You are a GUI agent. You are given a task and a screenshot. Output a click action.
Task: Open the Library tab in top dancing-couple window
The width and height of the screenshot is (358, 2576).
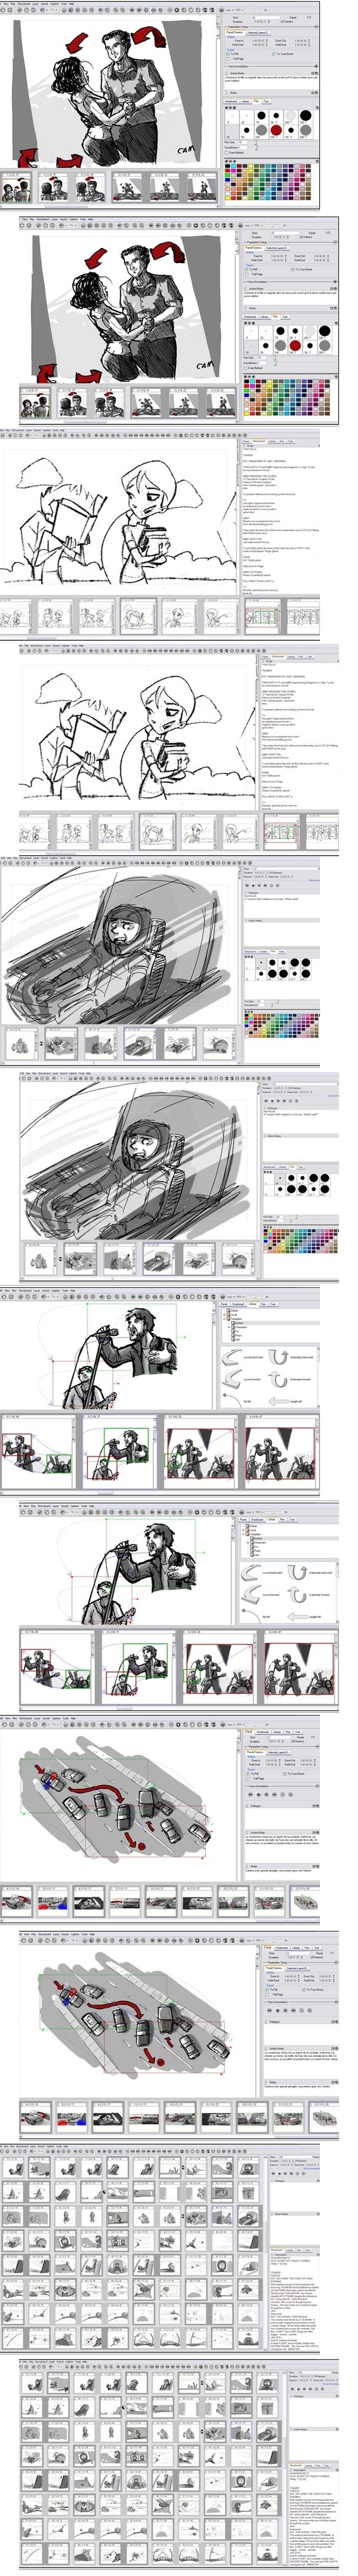coord(246,100)
